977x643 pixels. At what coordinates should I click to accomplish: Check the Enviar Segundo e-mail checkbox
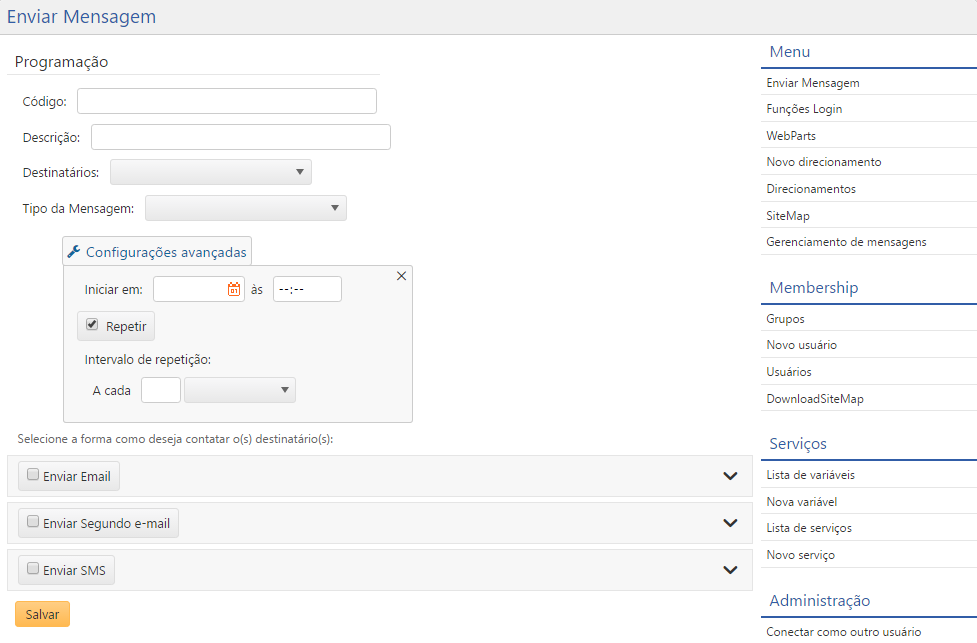tap(33, 522)
